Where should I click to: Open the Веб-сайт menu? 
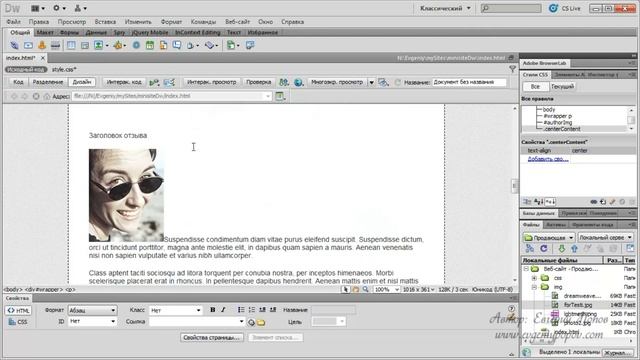pyautogui.click(x=237, y=22)
